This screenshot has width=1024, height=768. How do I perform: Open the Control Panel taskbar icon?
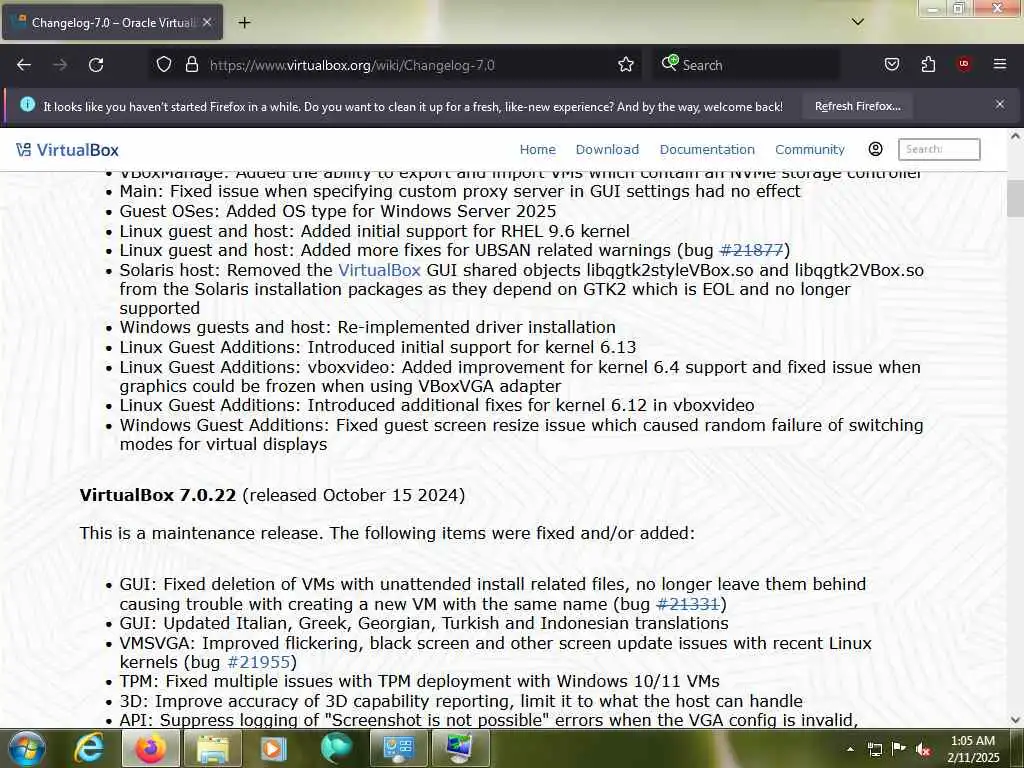(x=398, y=749)
